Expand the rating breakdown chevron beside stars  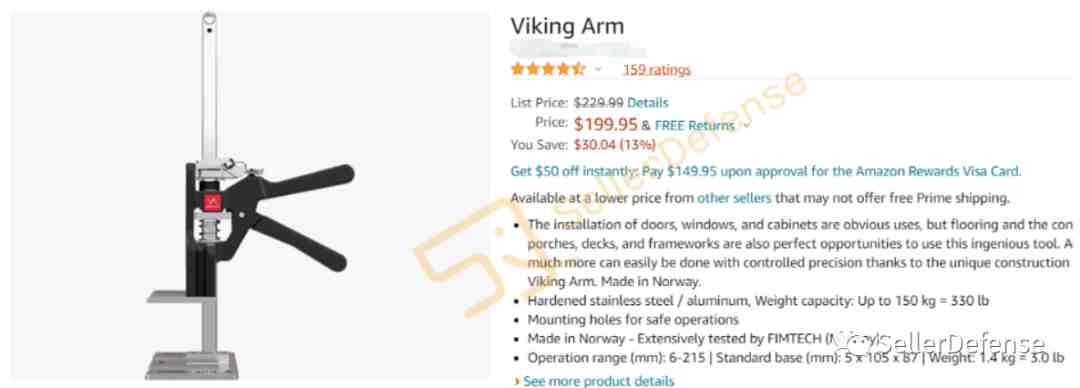pos(598,70)
